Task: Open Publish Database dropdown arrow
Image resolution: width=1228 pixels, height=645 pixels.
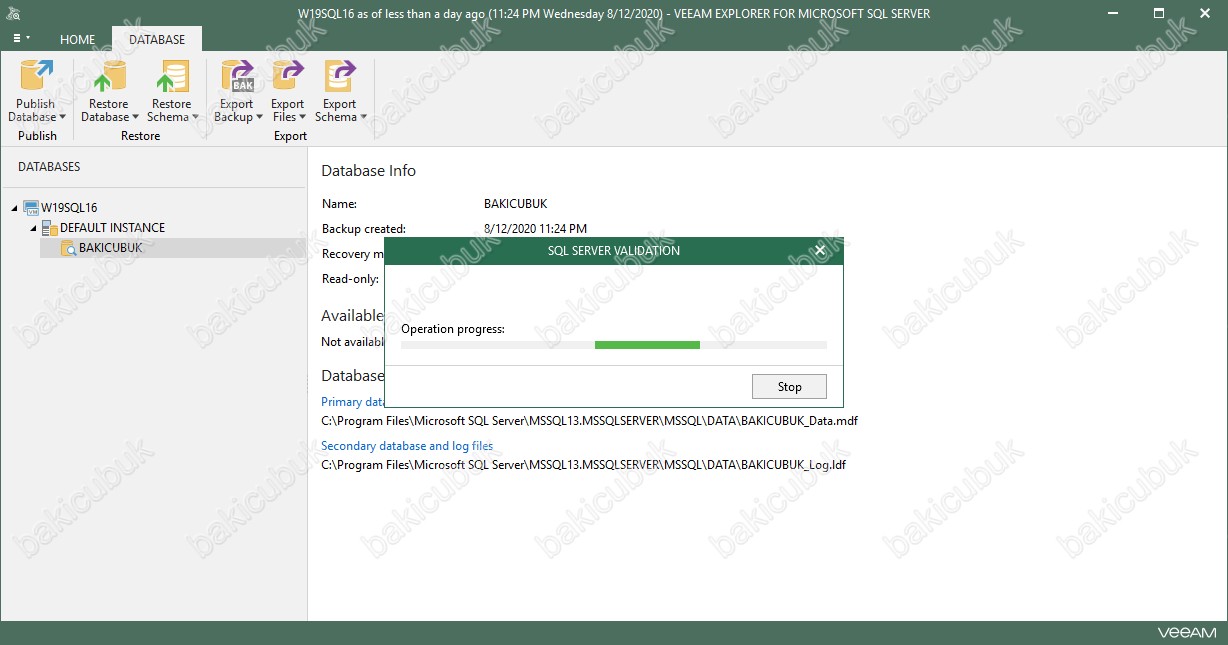Action: click(x=62, y=117)
